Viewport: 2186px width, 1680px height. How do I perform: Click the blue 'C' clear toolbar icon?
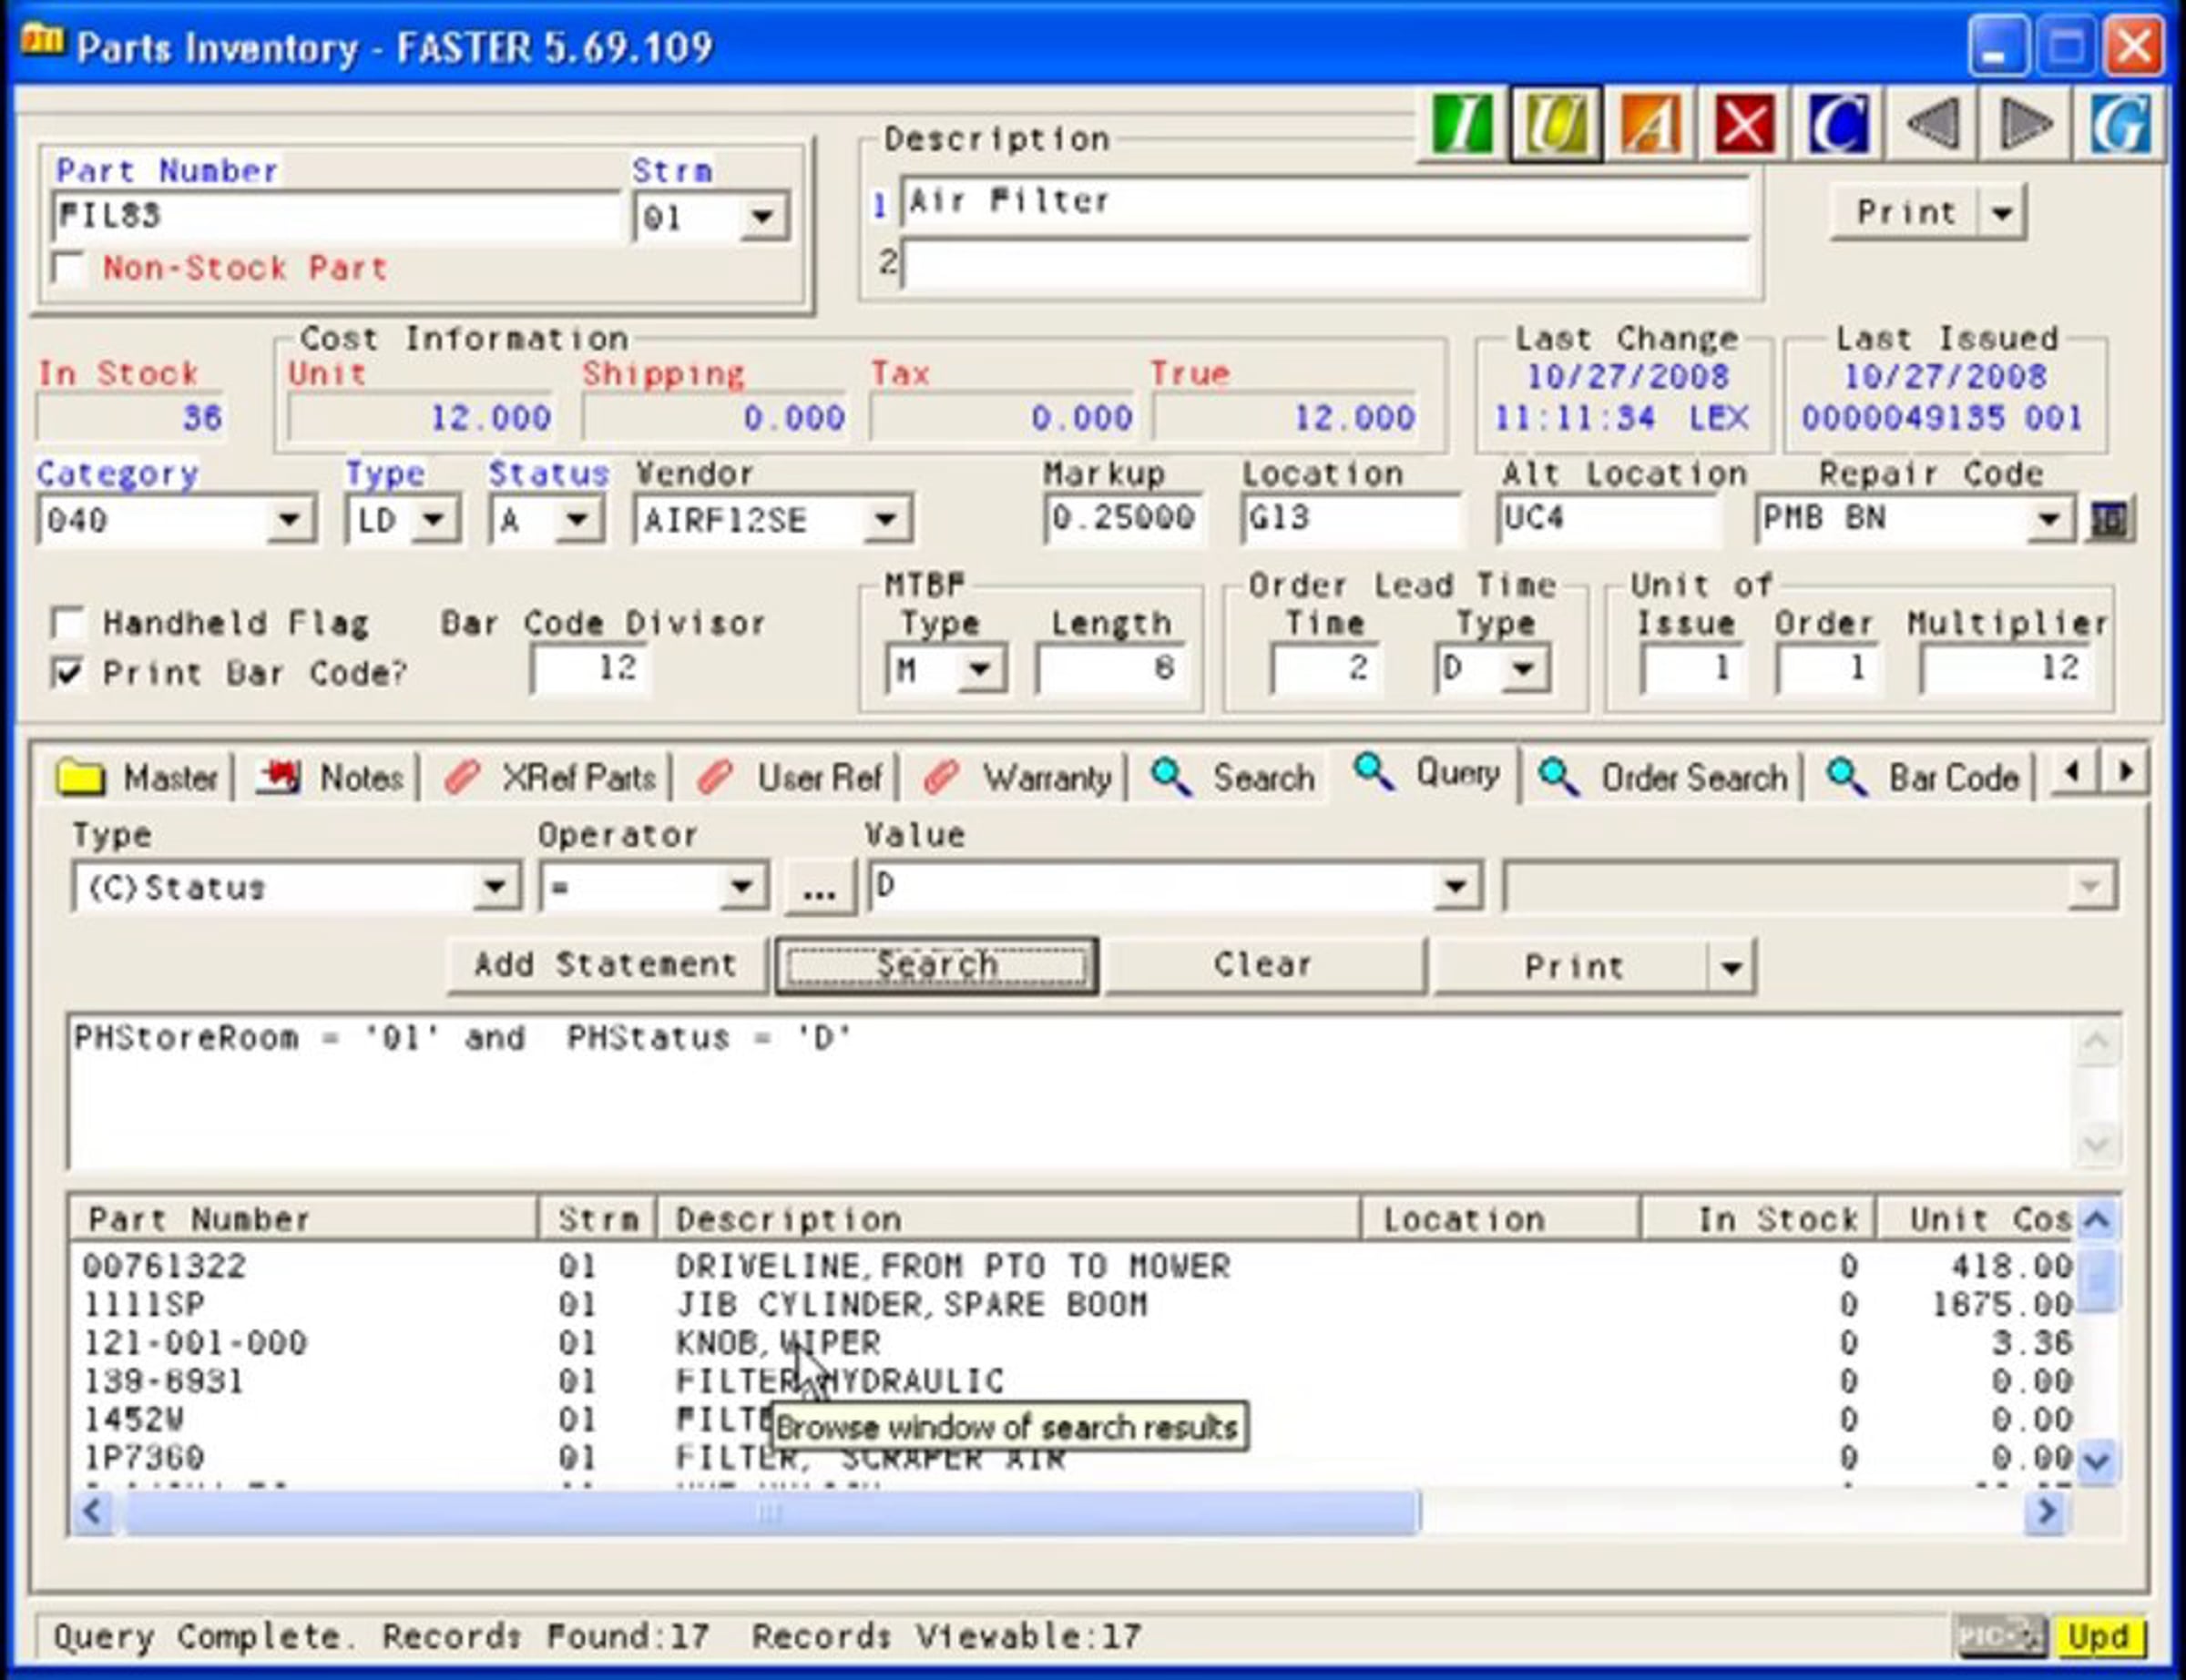[1838, 125]
